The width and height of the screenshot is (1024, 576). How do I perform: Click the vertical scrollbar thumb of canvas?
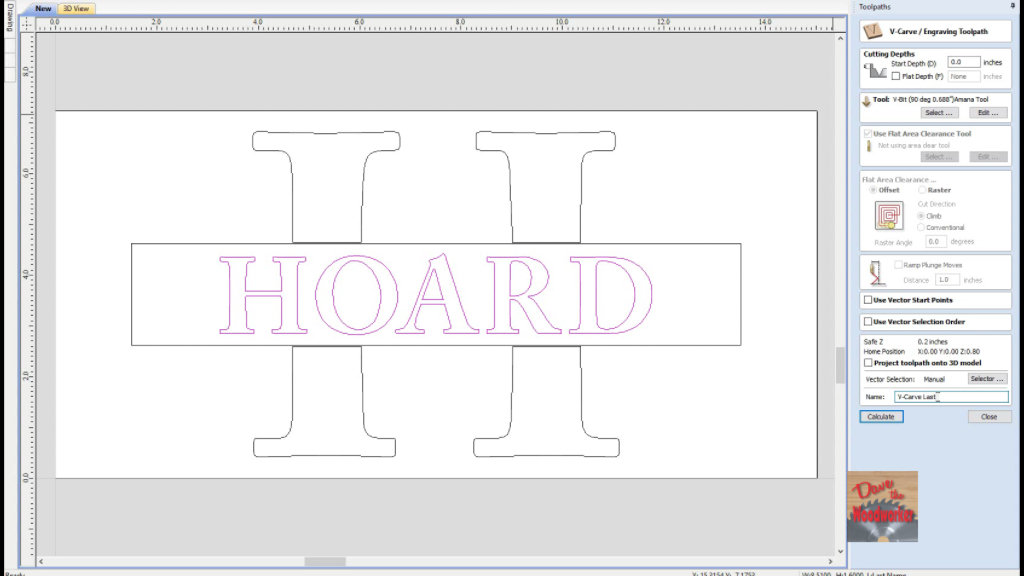click(840, 364)
